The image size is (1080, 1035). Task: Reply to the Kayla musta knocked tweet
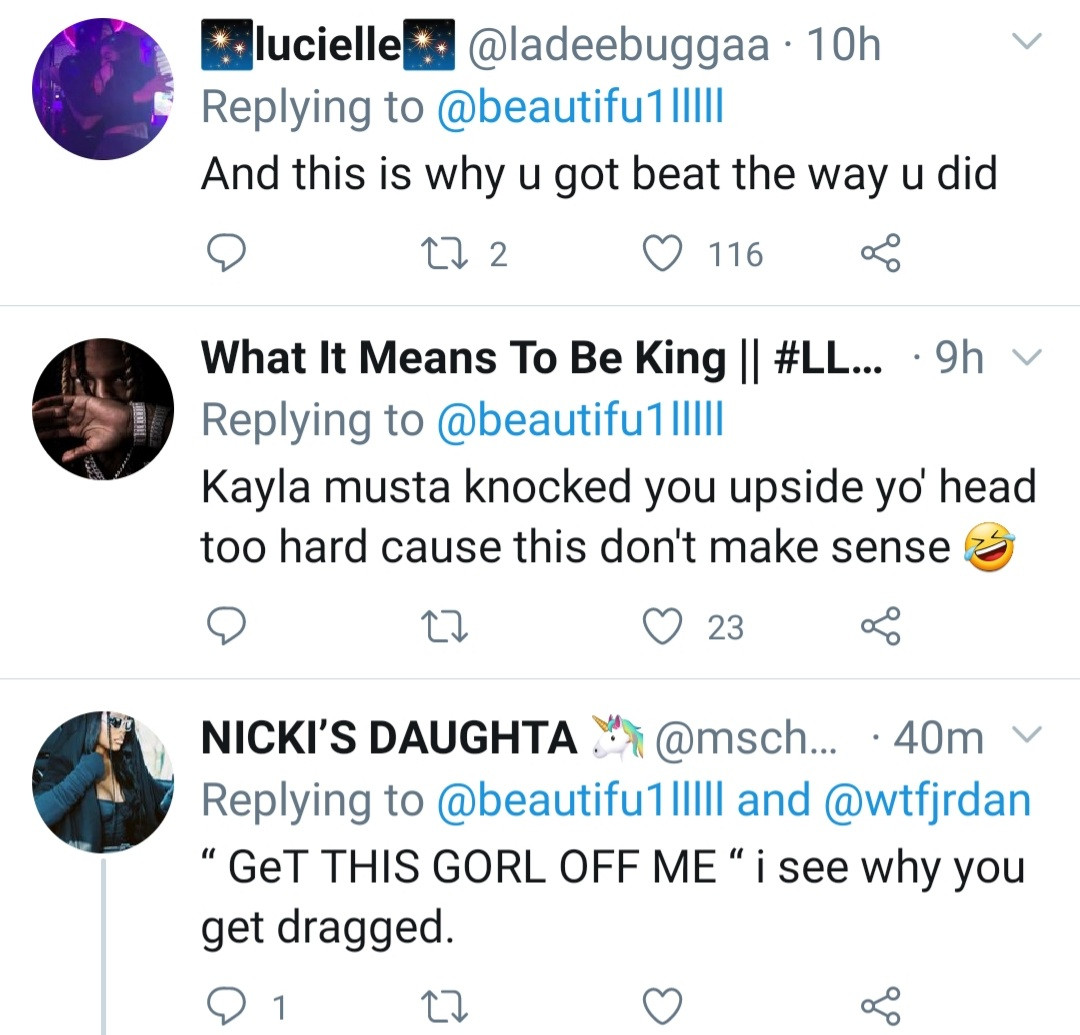click(x=226, y=627)
